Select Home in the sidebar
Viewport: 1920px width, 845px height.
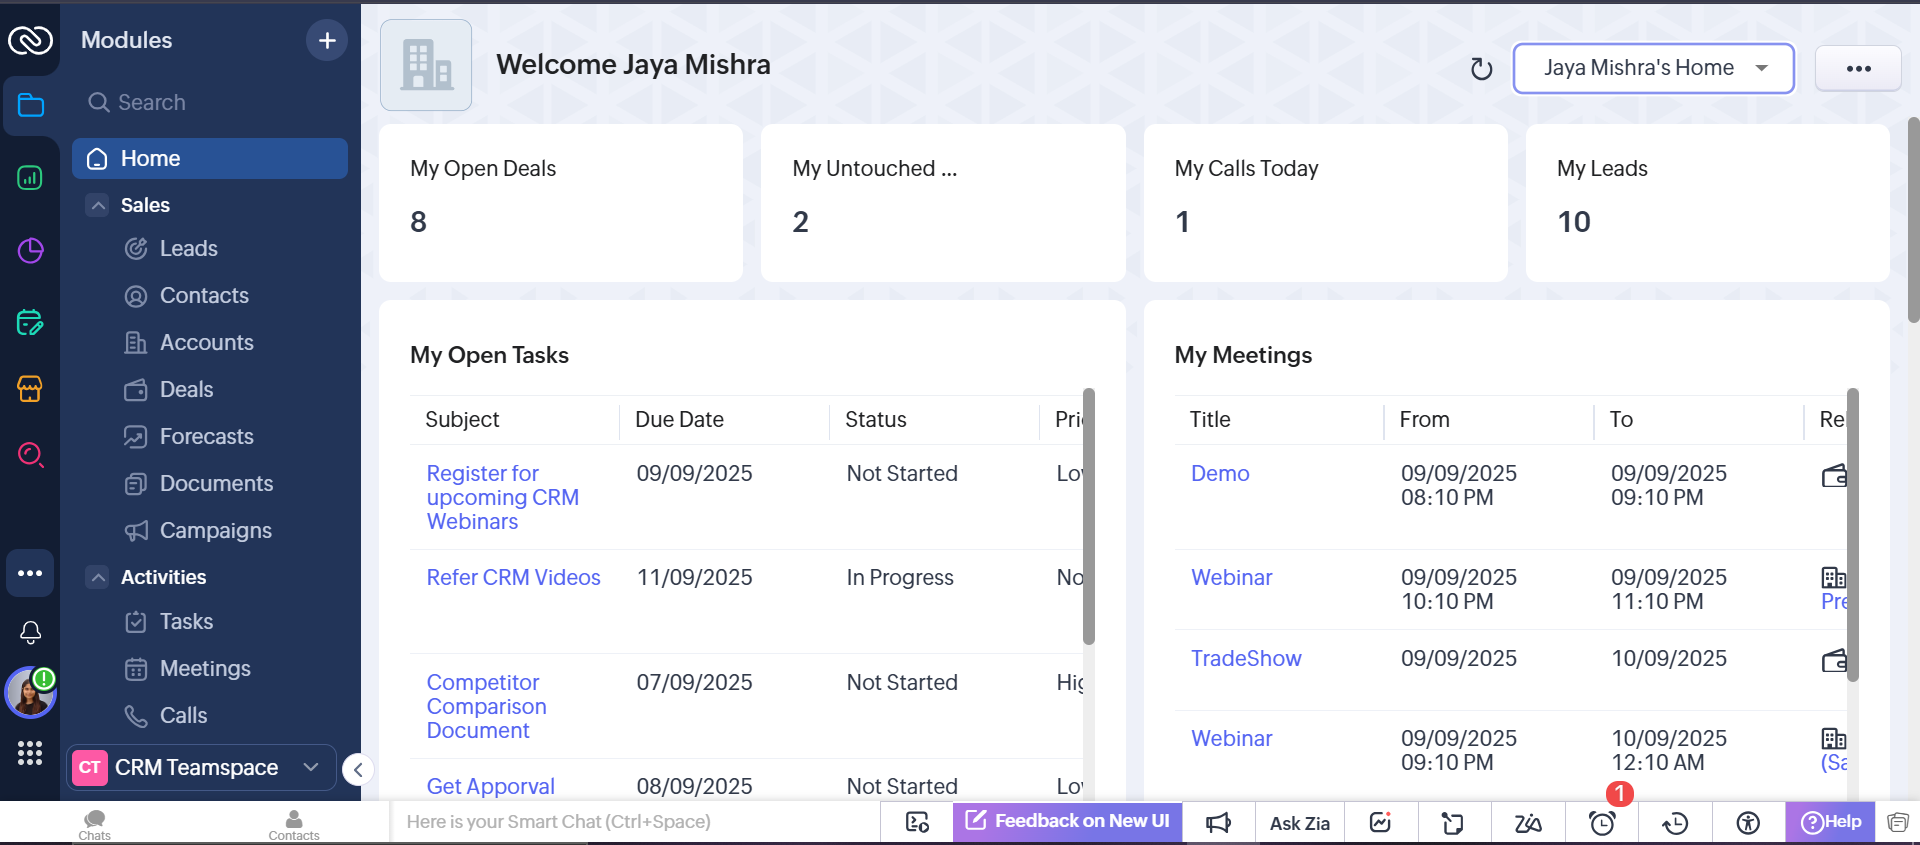[210, 158]
